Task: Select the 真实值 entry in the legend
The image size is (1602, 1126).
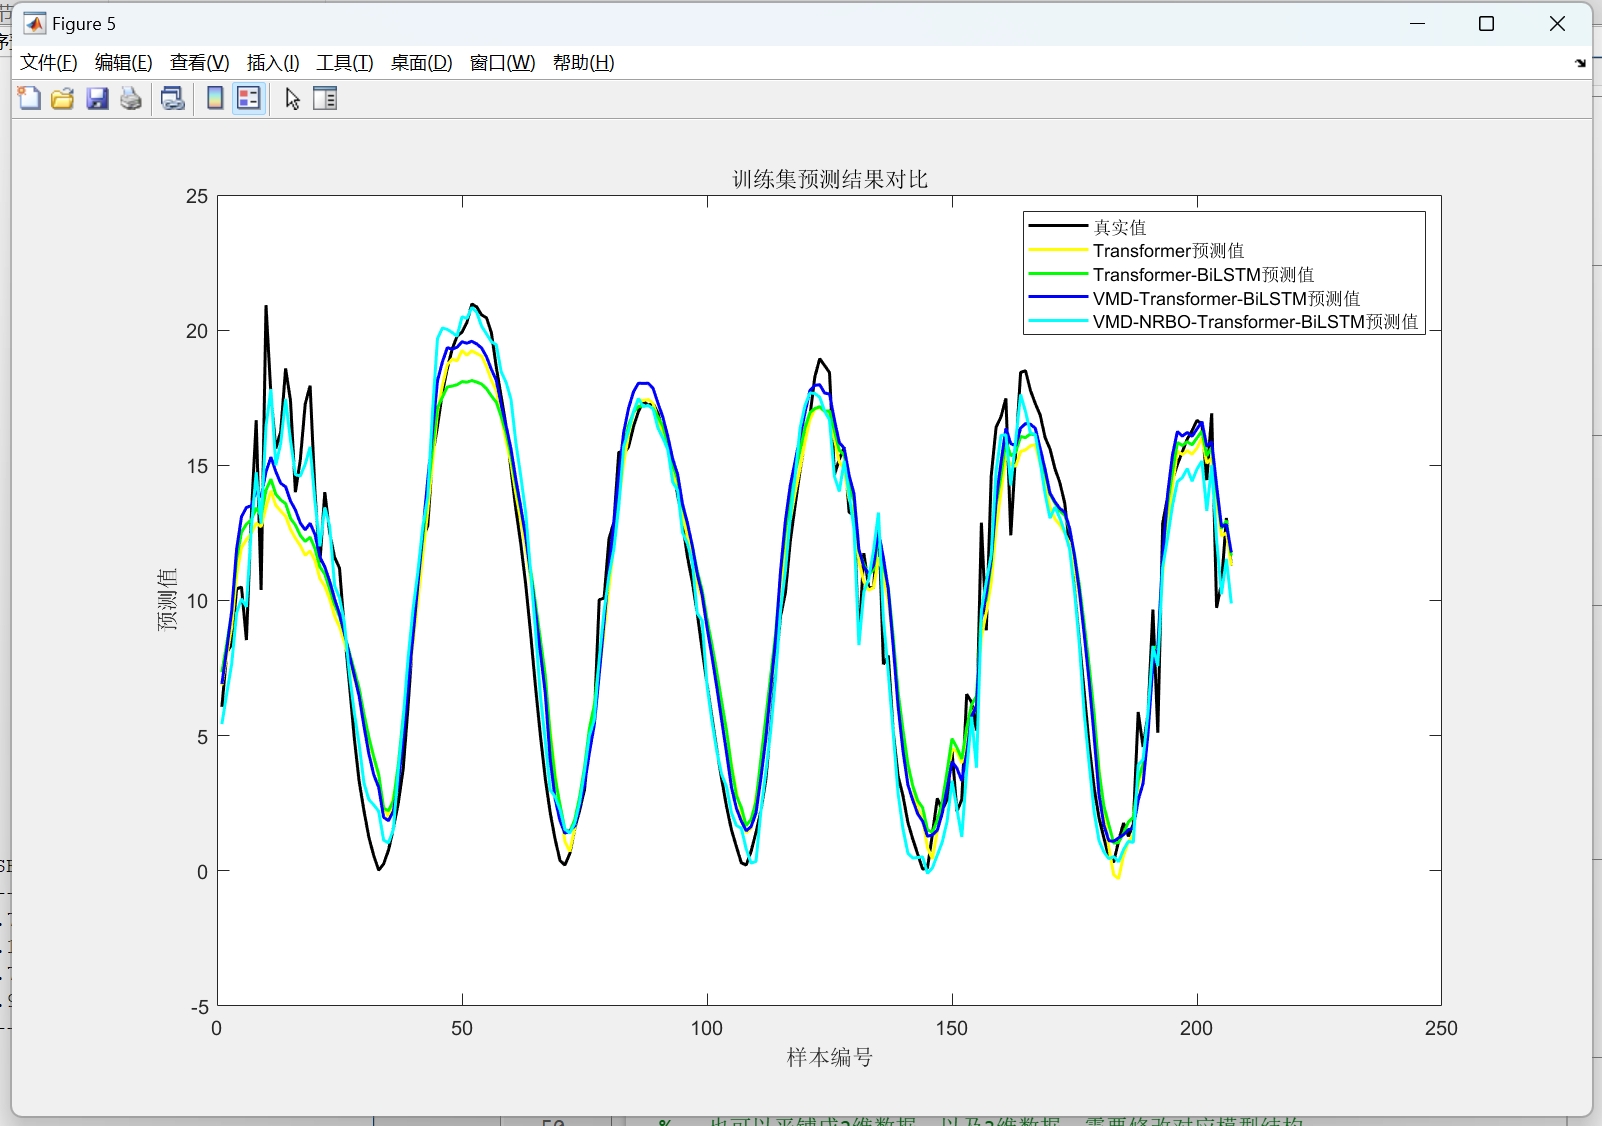Action: coord(1119,227)
